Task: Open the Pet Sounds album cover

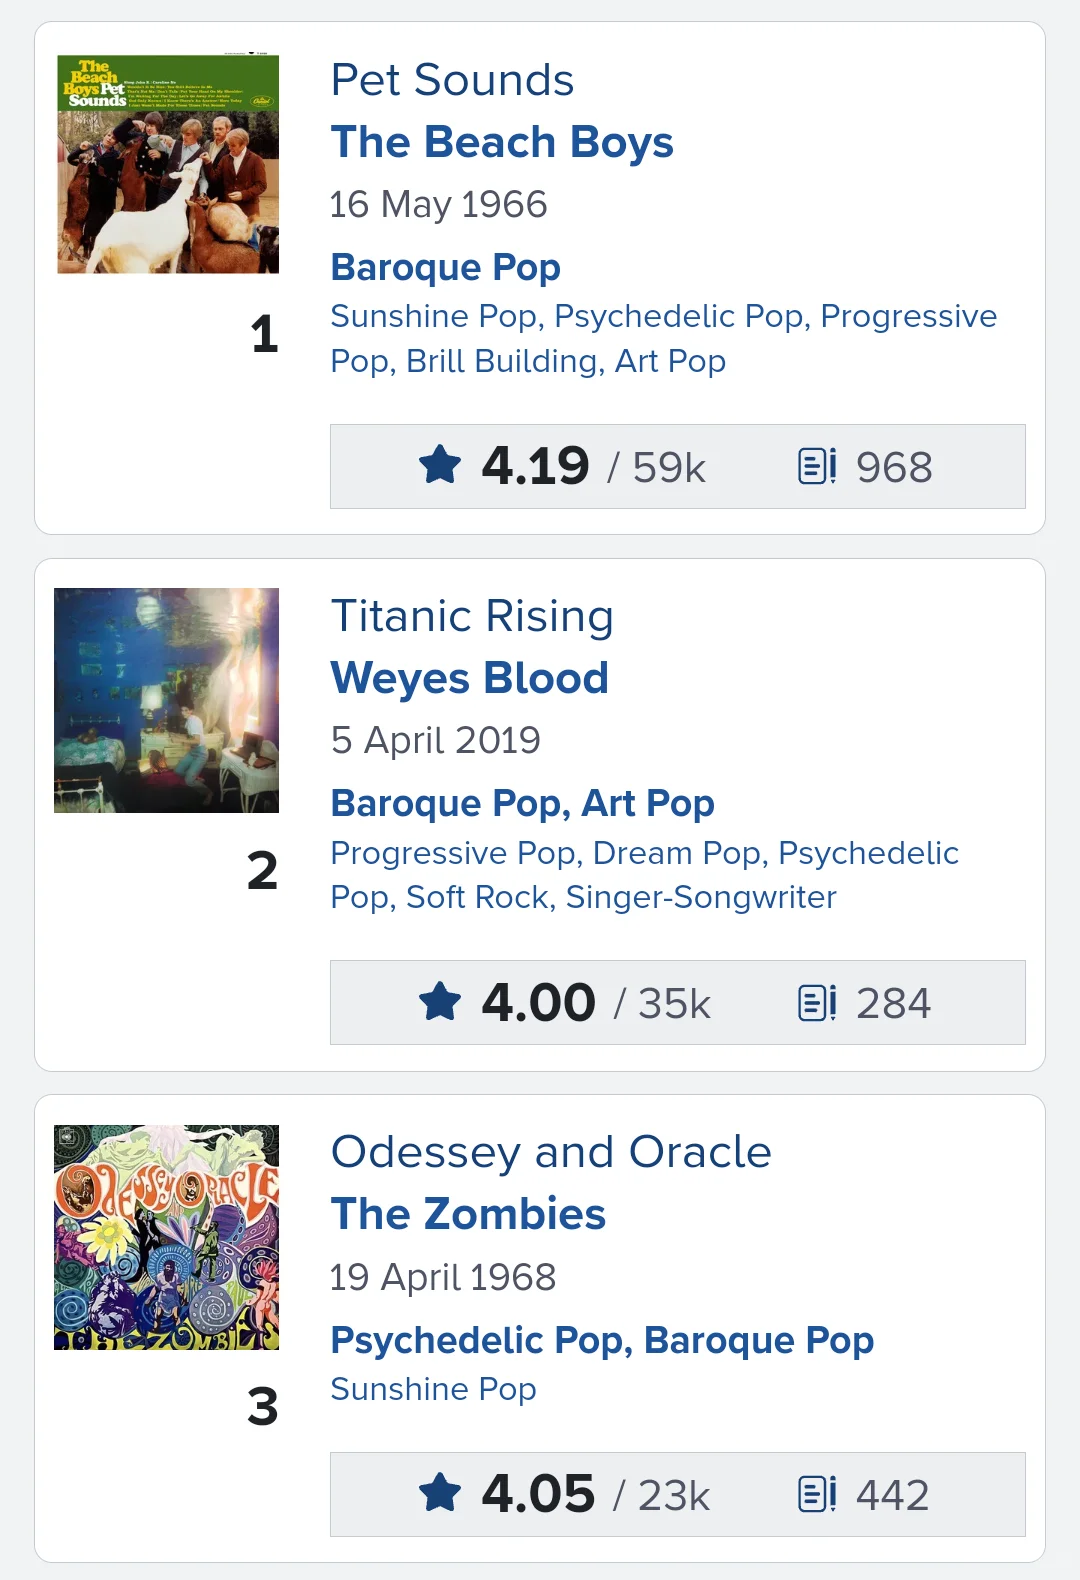Action: 168,164
